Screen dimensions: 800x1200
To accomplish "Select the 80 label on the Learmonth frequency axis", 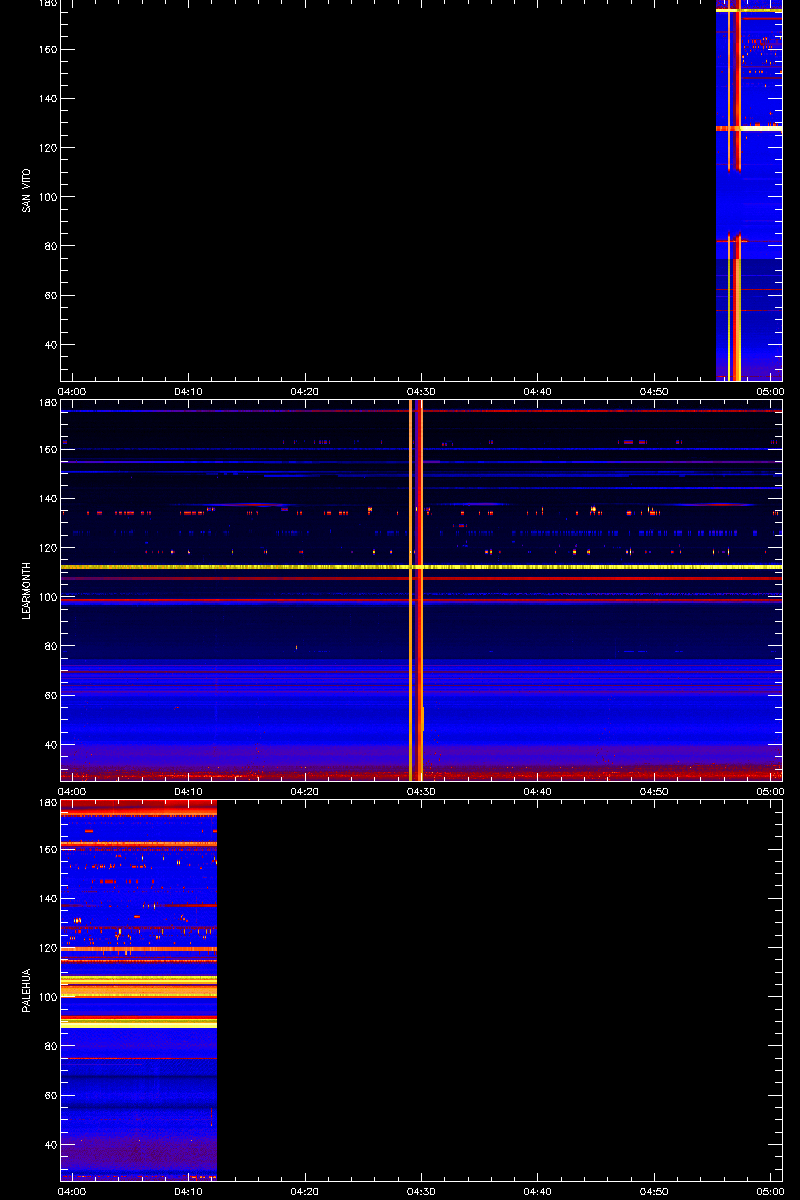I will click(x=50, y=646).
